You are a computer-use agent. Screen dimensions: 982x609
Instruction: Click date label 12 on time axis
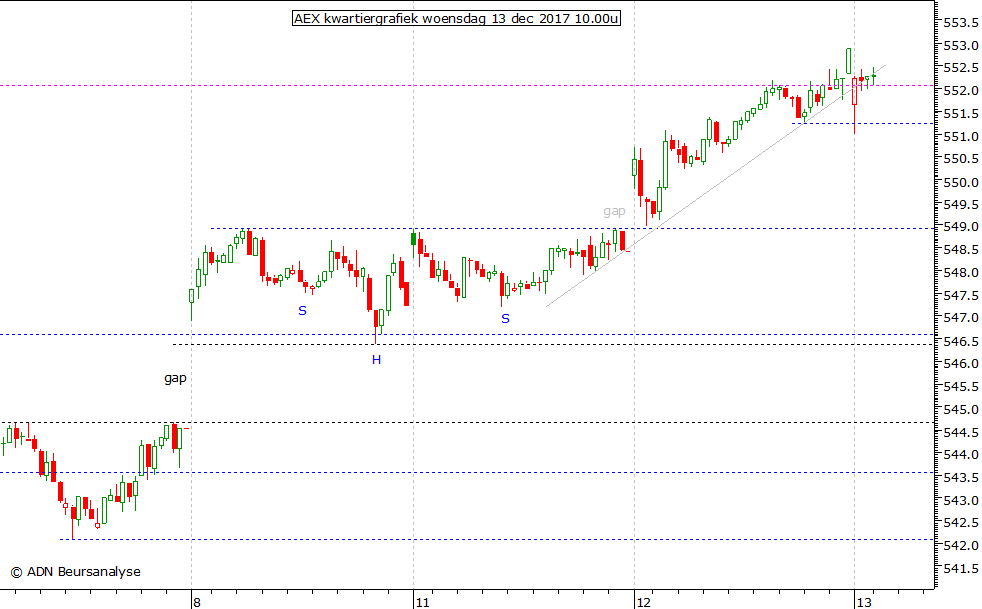click(644, 602)
